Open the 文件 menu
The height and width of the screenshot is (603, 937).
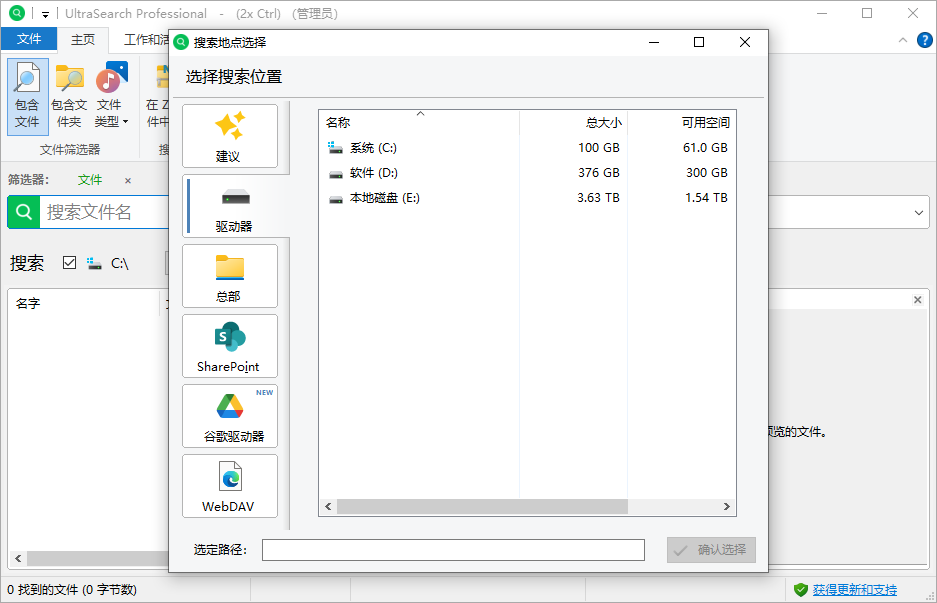coord(29,39)
